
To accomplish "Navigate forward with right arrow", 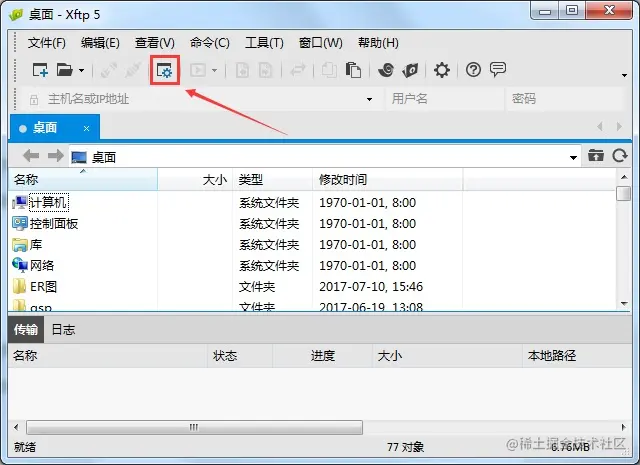I will (56, 156).
